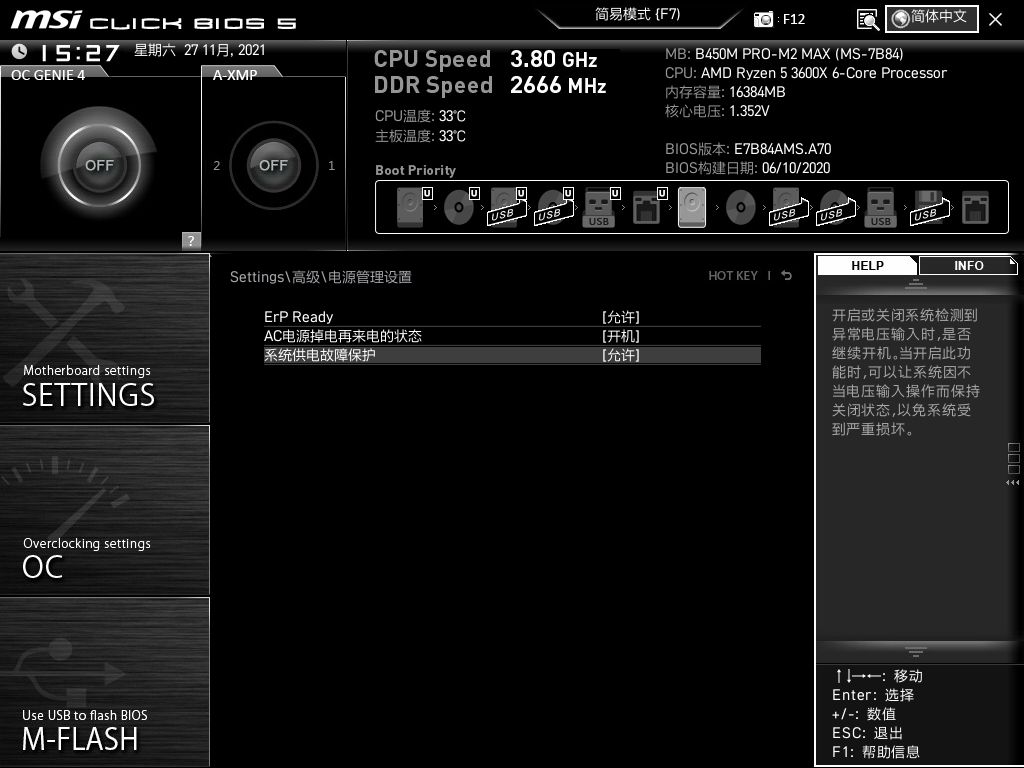
Task: Select the USB floppy boot device icon
Action: (929, 207)
